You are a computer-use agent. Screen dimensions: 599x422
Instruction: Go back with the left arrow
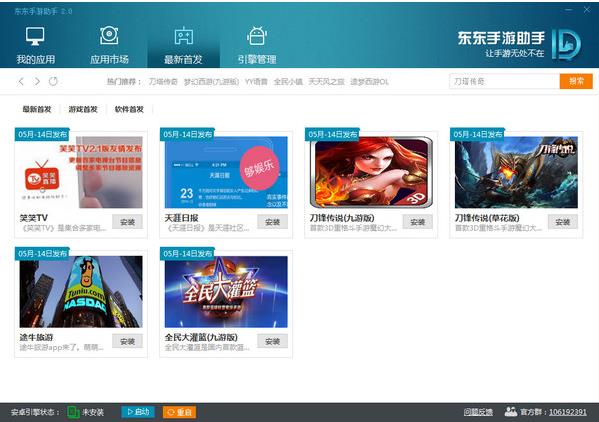21,81
